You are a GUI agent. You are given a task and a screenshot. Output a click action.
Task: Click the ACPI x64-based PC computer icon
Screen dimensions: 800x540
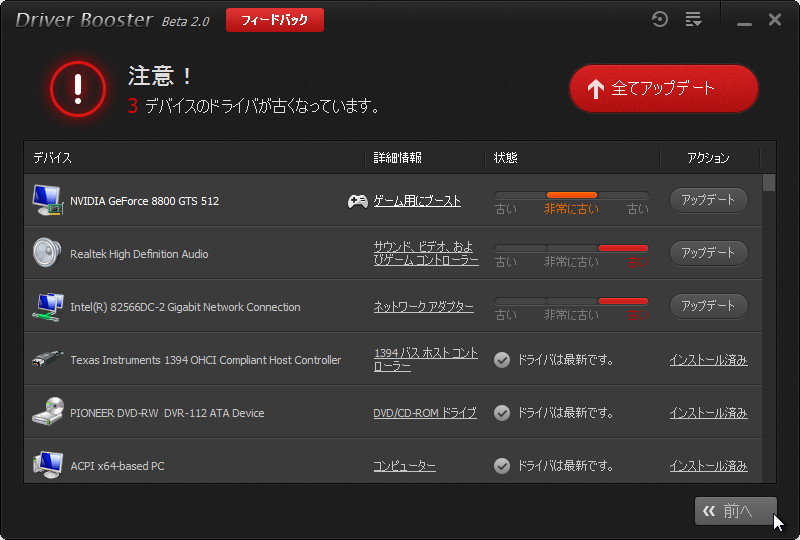point(48,464)
